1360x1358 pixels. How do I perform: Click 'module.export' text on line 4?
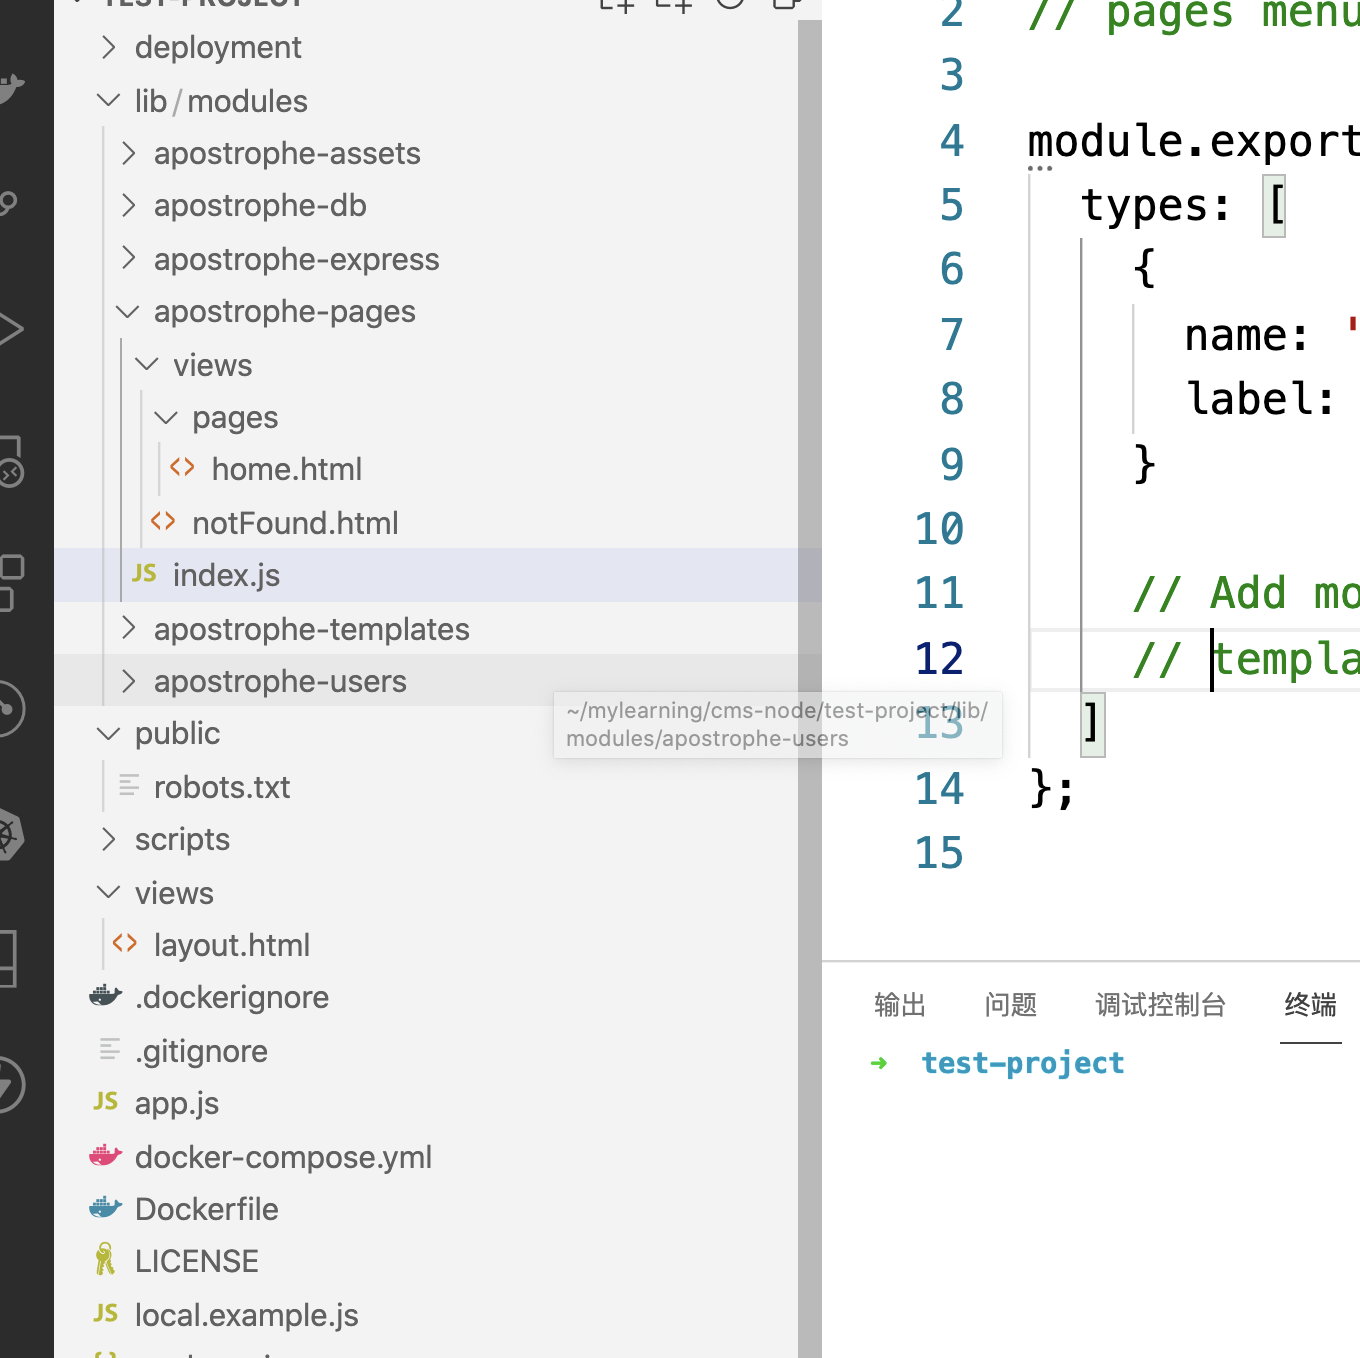click(1194, 142)
